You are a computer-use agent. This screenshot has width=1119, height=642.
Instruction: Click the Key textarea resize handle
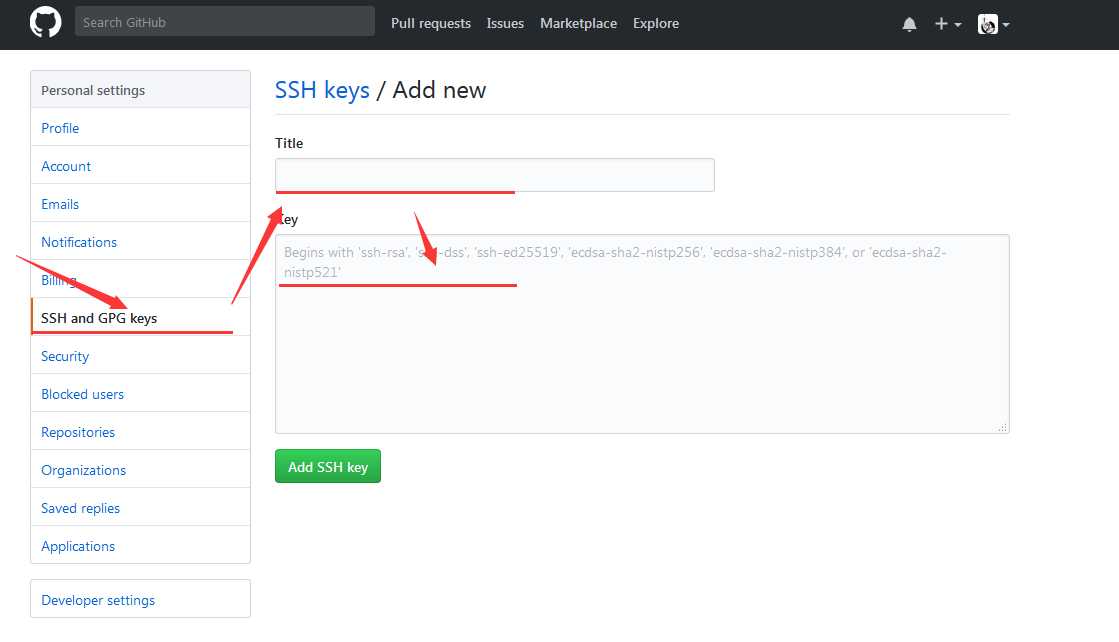pos(1003,427)
